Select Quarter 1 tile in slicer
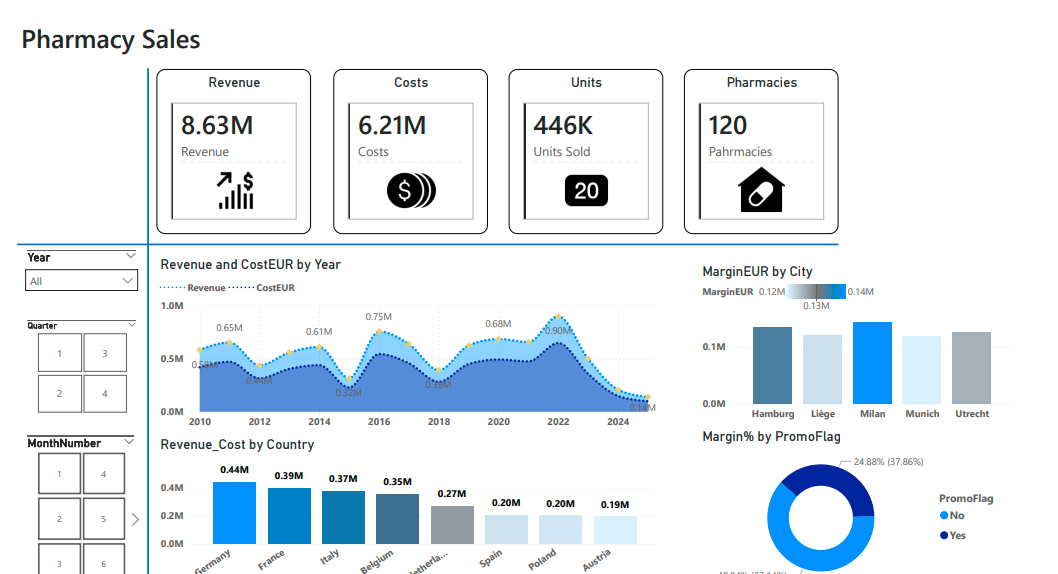Image resolution: width=1058 pixels, height=574 pixels. click(x=59, y=354)
